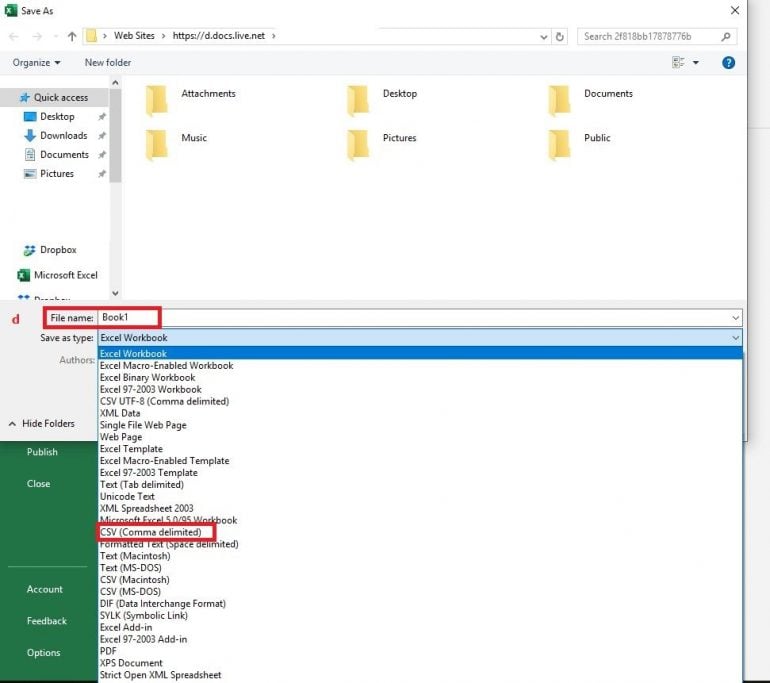Select PDF from the file type list
Image resolution: width=770 pixels, height=683 pixels.
coord(109,651)
